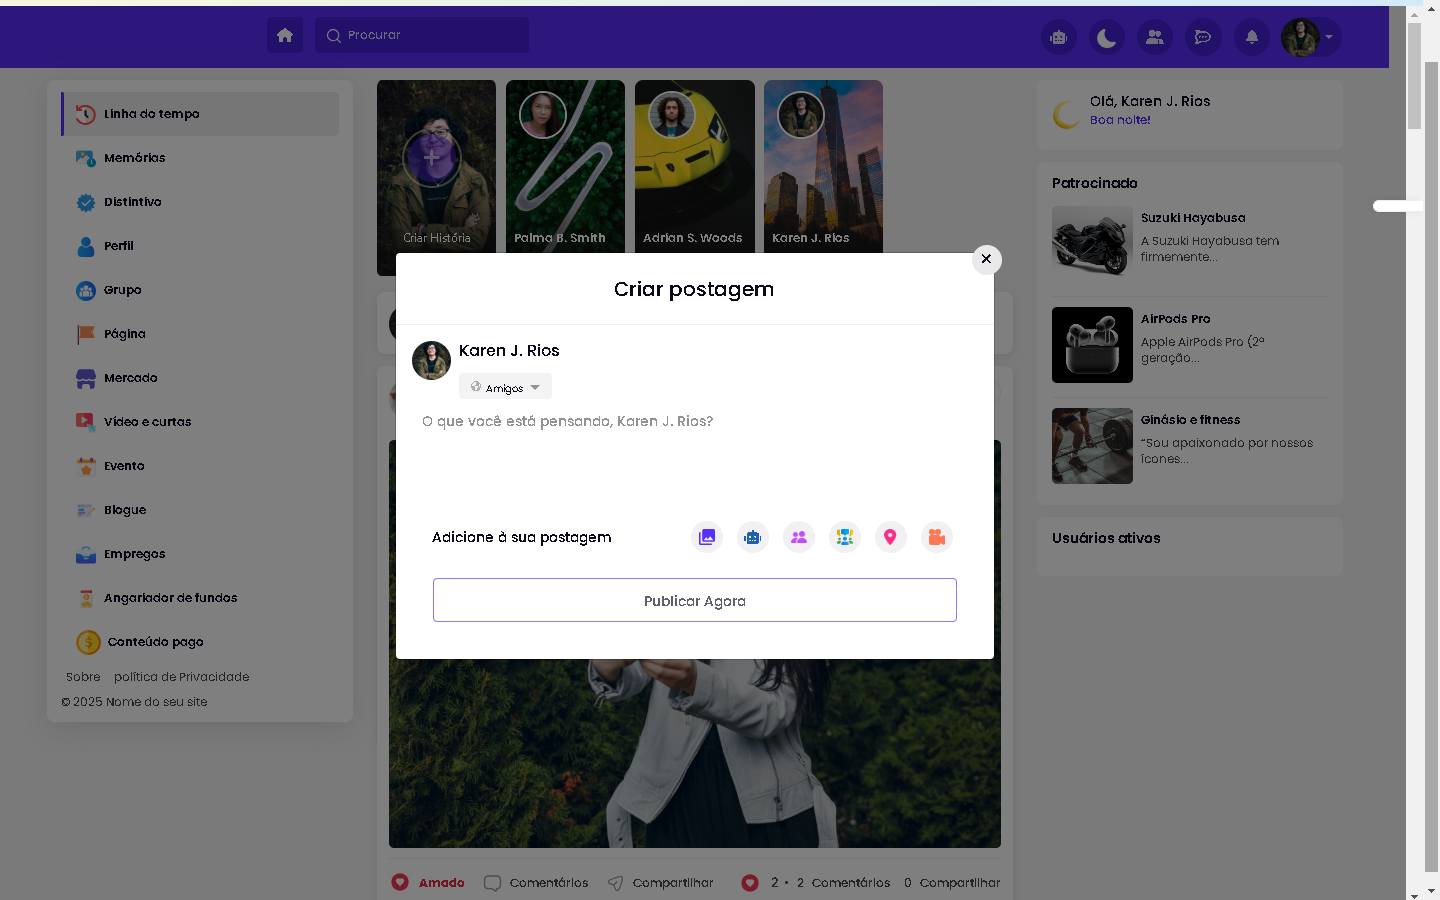Toggle dark mode with the moon icon
1440x900 pixels.
[1107, 37]
